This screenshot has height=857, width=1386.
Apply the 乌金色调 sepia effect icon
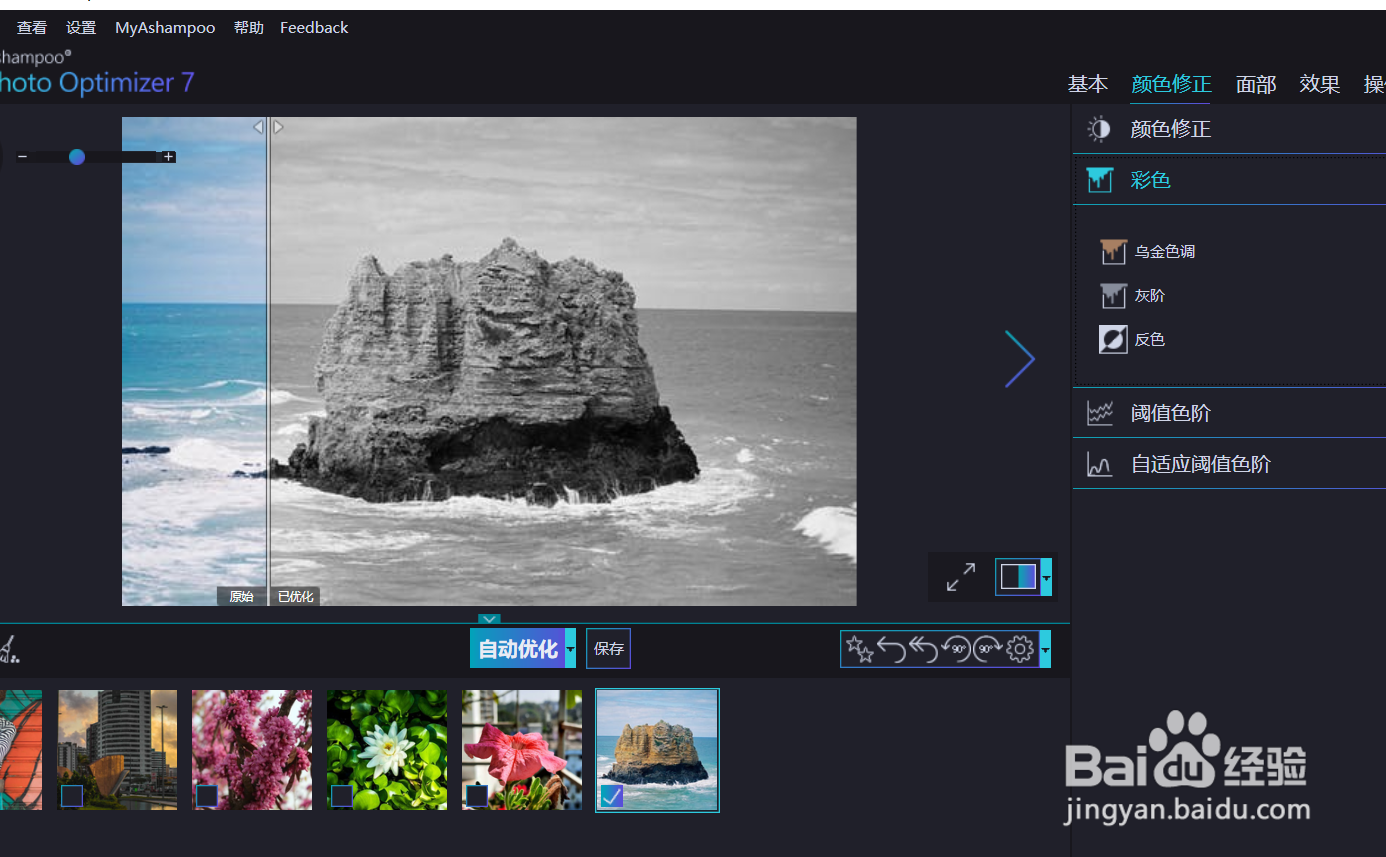point(1113,252)
